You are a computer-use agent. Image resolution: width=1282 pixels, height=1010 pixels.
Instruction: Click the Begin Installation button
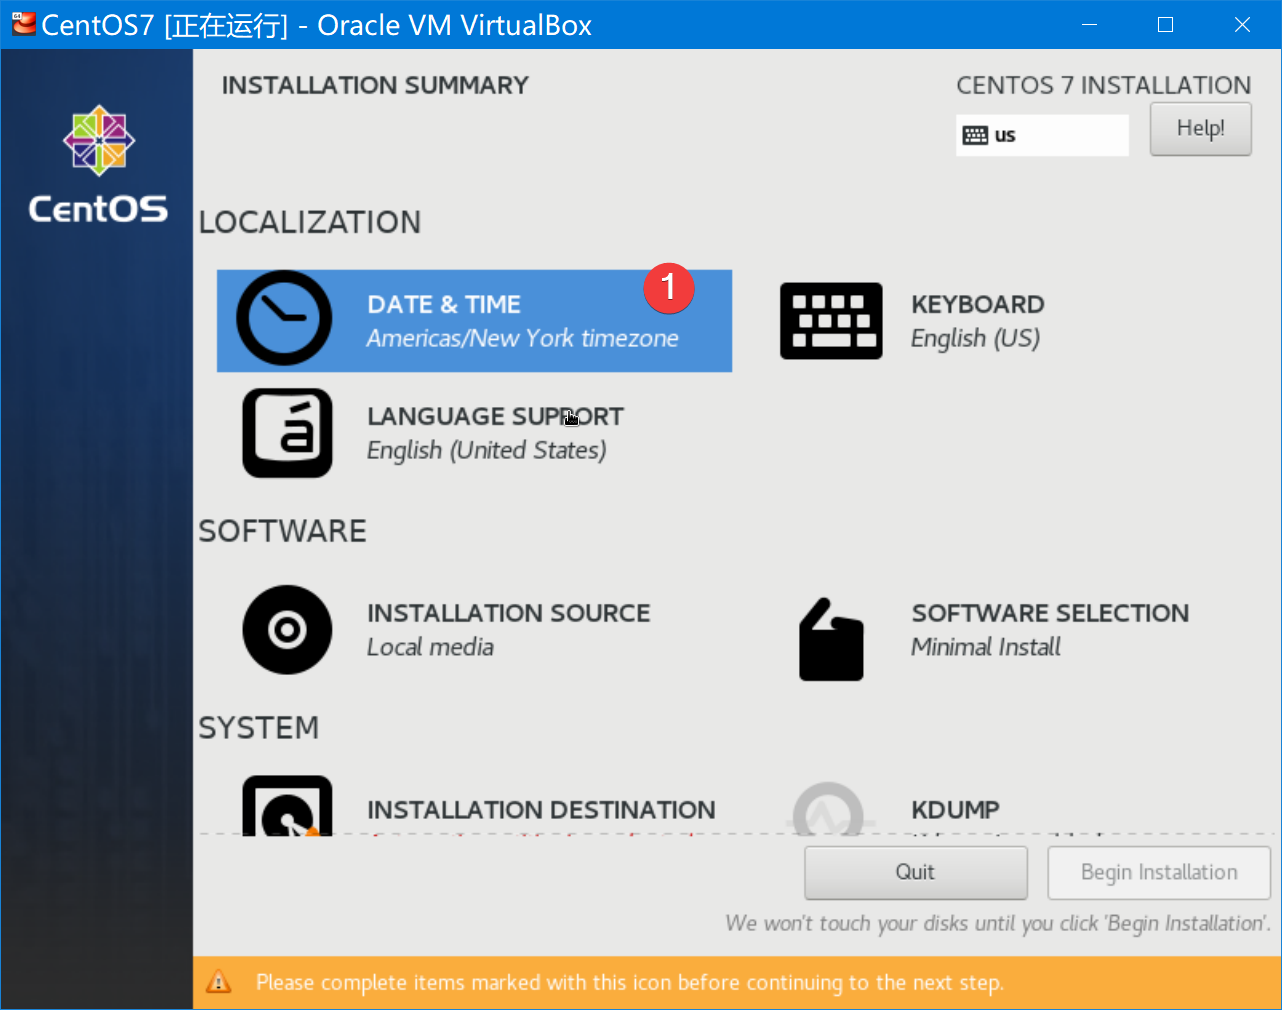[x=1159, y=873]
